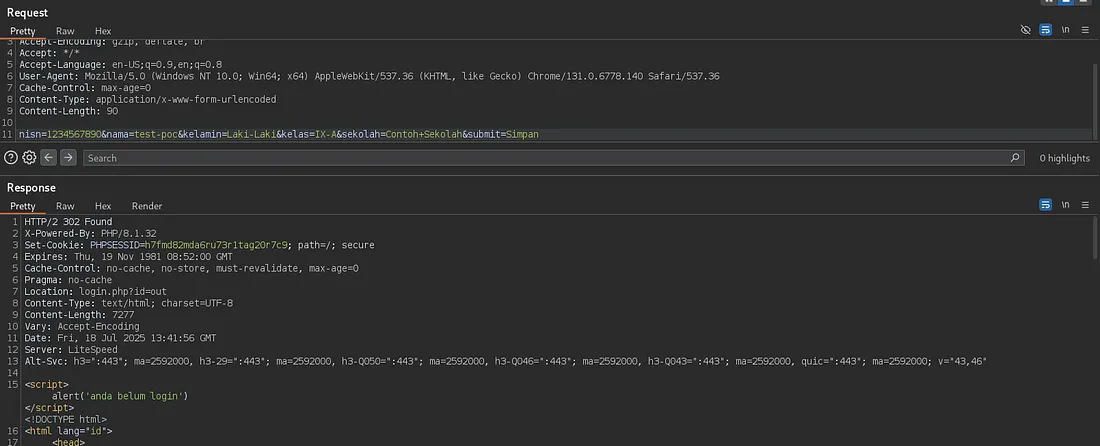Click the magnifier icon in the search box

pos(1014,158)
